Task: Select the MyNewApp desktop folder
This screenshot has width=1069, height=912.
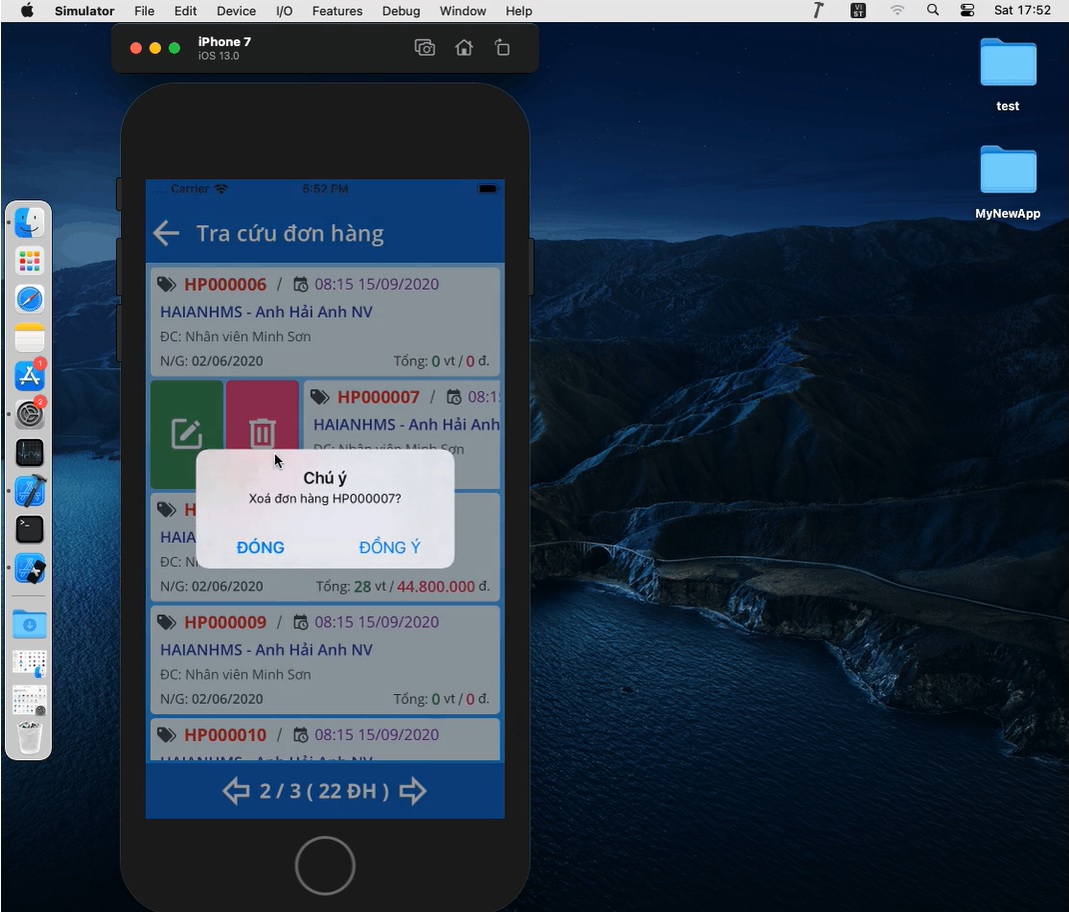Action: coord(1007,182)
